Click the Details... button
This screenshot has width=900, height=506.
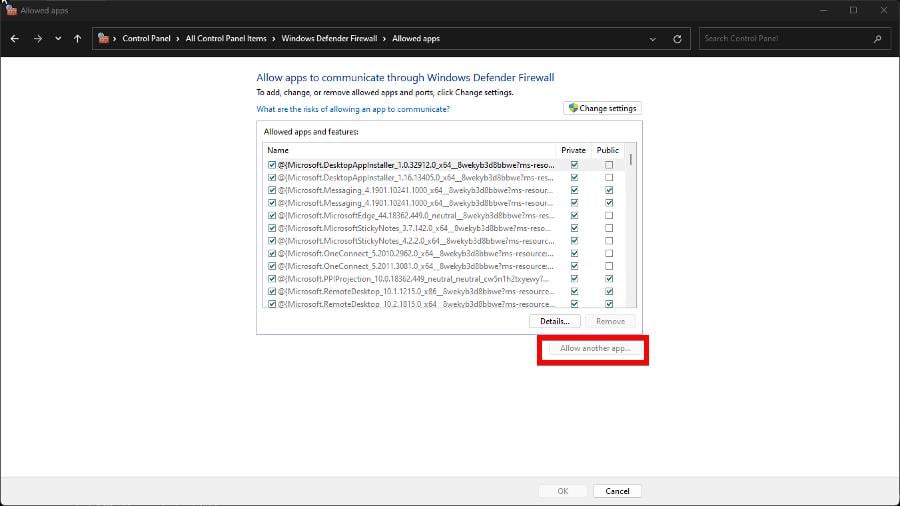click(x=554, y=321)
